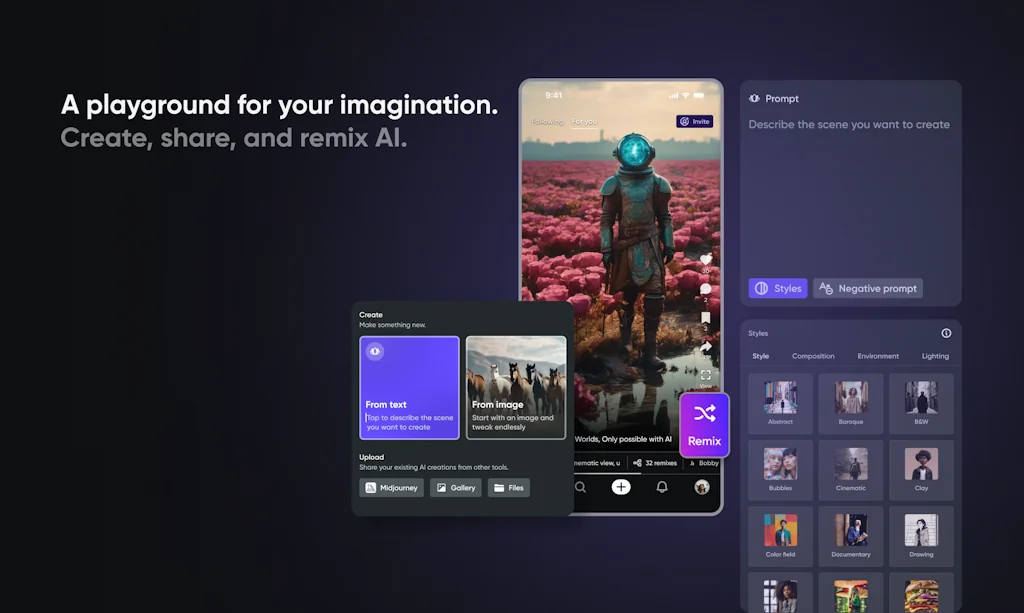Open profile avatar in bottom bar

click(x=701, y=487)
